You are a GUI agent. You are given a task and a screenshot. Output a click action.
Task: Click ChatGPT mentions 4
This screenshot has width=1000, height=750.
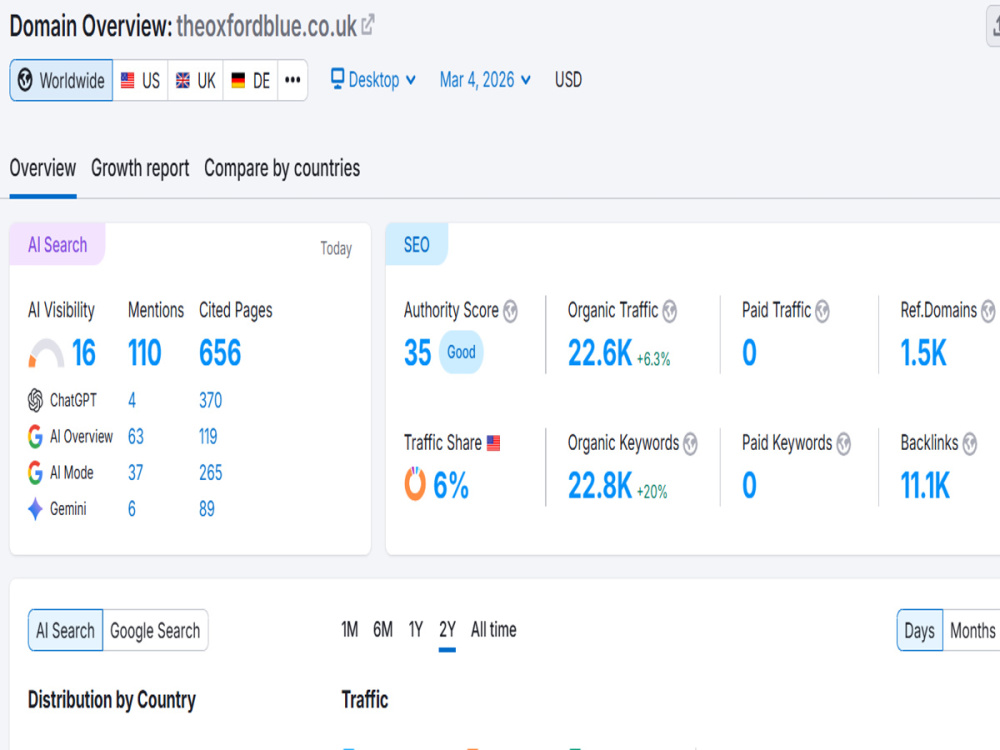coord(132,401)
